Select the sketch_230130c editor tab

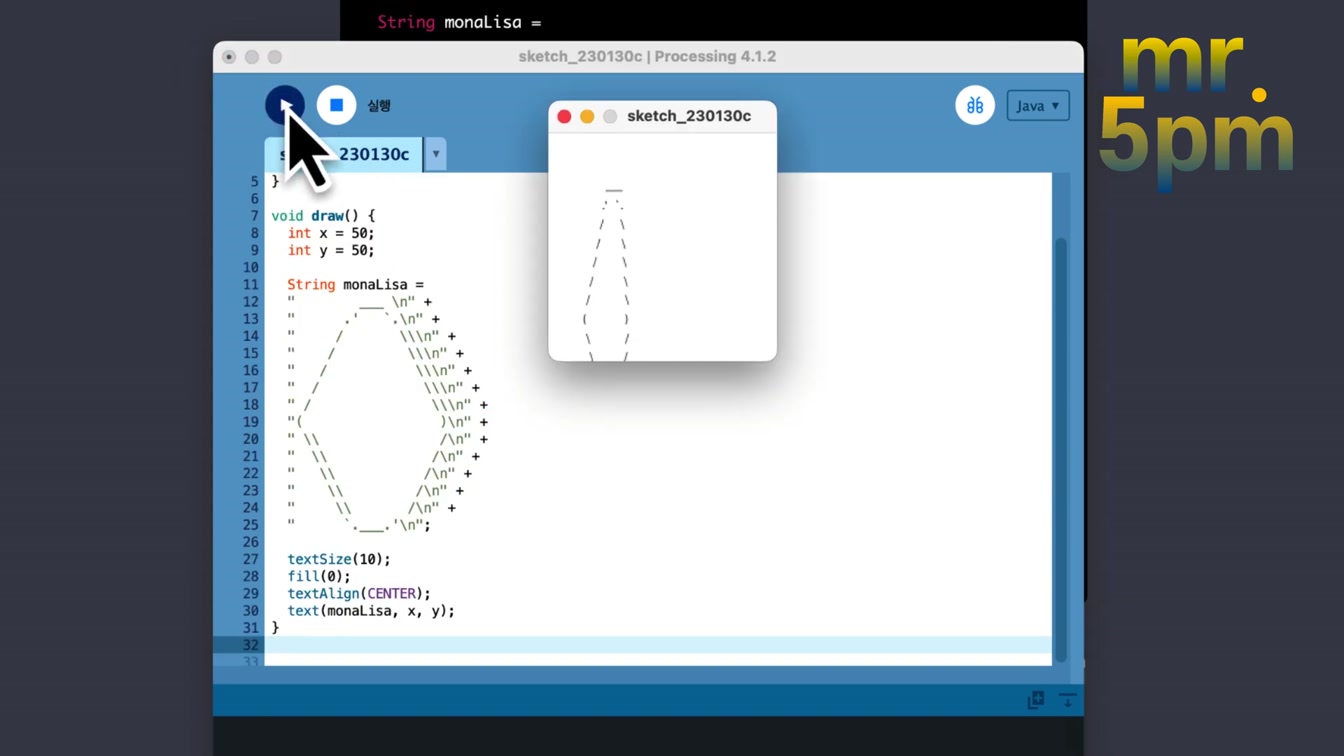point(343,154)
